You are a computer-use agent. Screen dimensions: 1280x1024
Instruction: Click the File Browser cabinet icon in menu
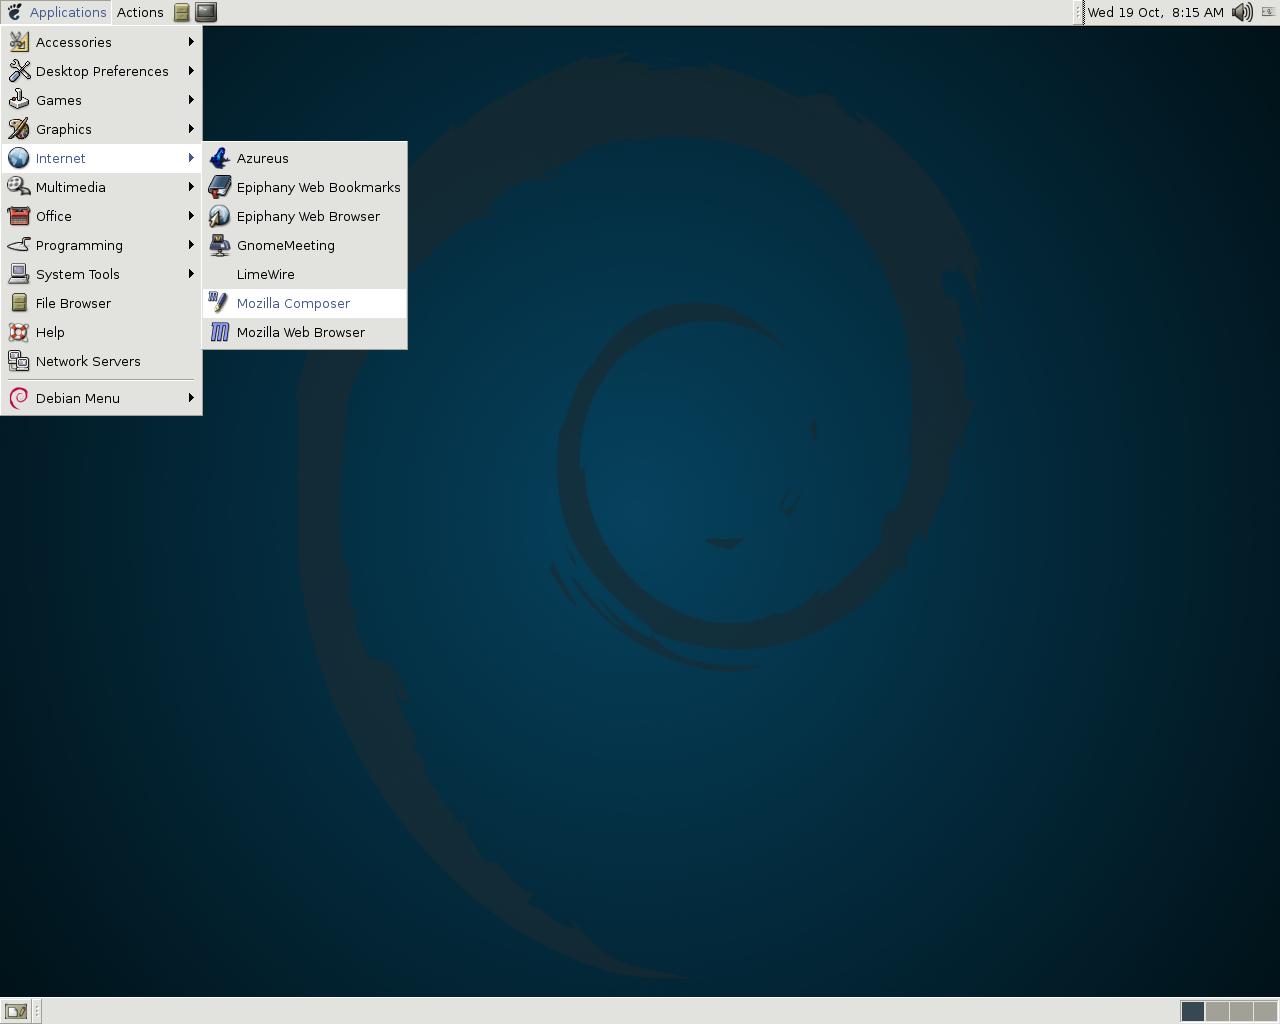click(19, 303)
